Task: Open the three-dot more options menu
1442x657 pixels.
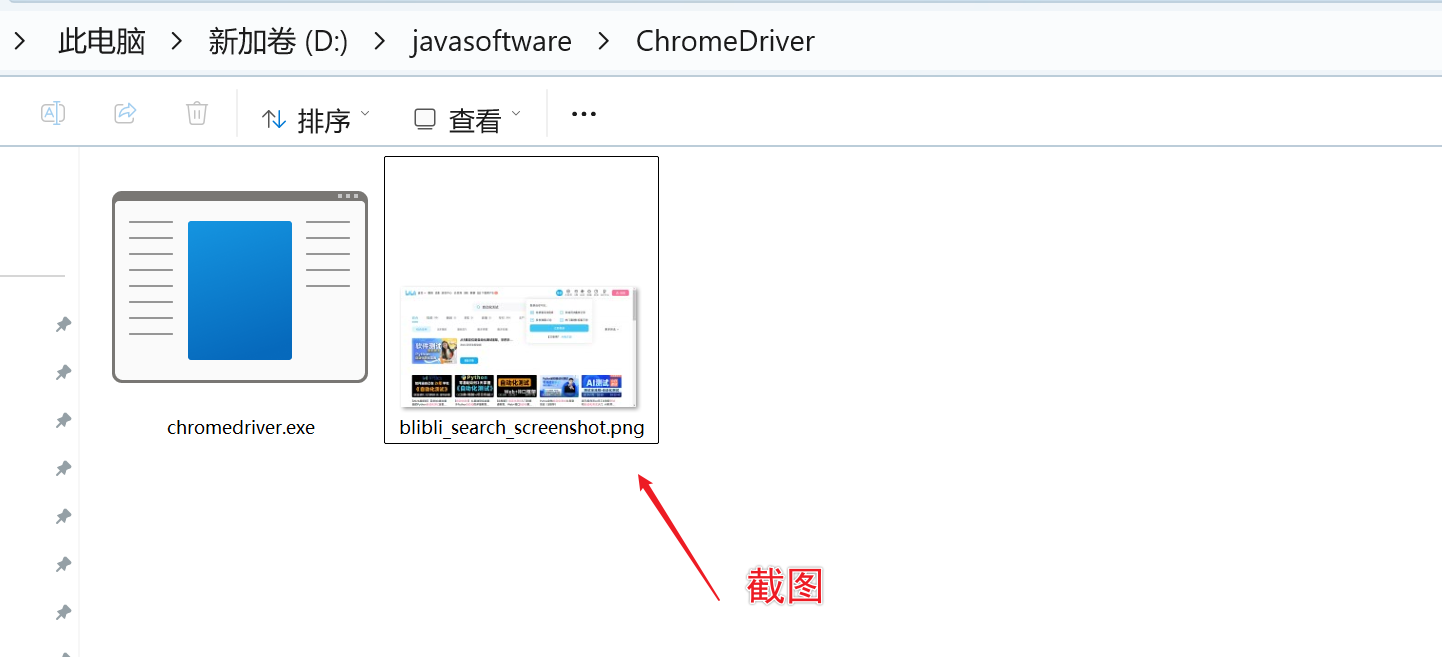Action: 584,114
